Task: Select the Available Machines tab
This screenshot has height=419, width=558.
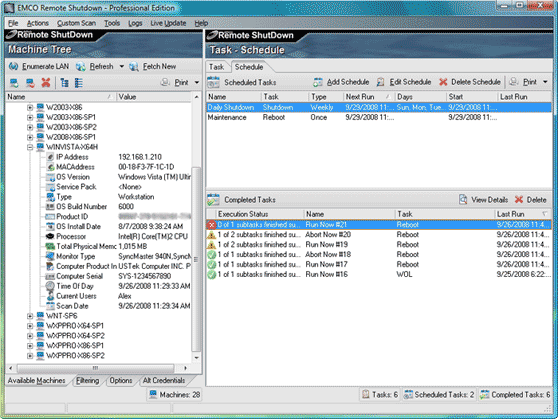Action: 37,381
